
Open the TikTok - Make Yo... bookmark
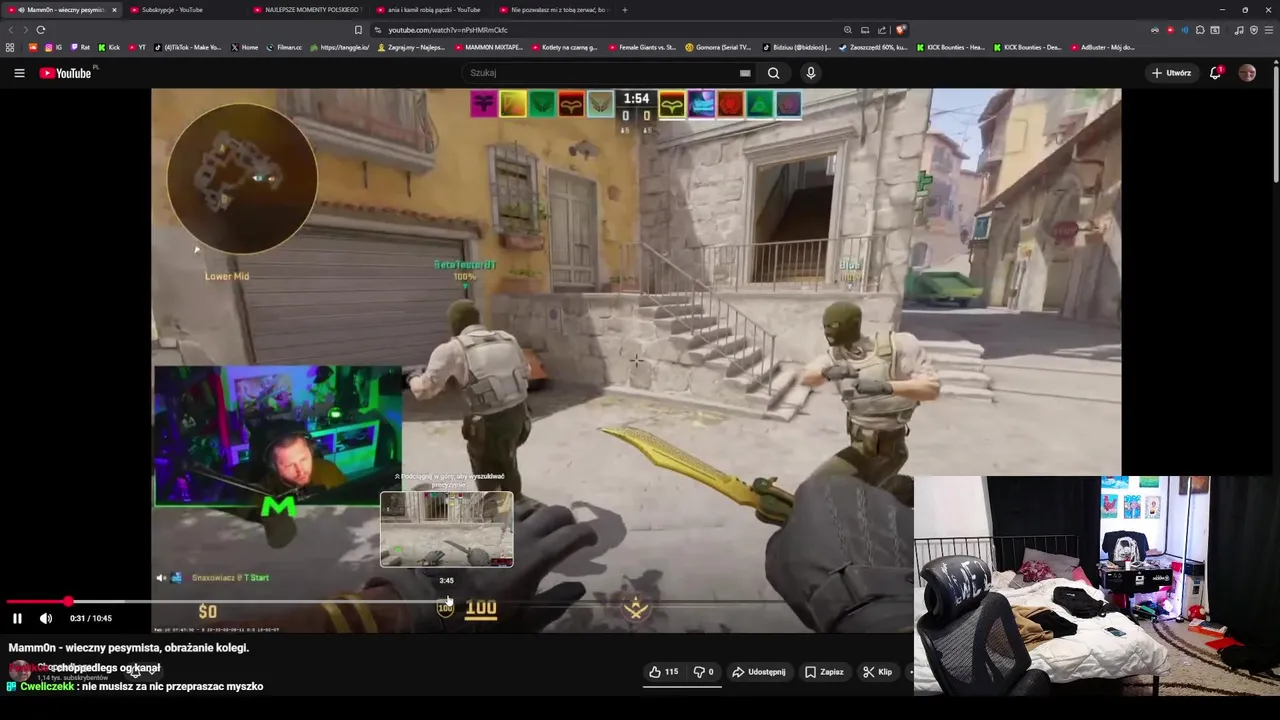pos(188,47)
